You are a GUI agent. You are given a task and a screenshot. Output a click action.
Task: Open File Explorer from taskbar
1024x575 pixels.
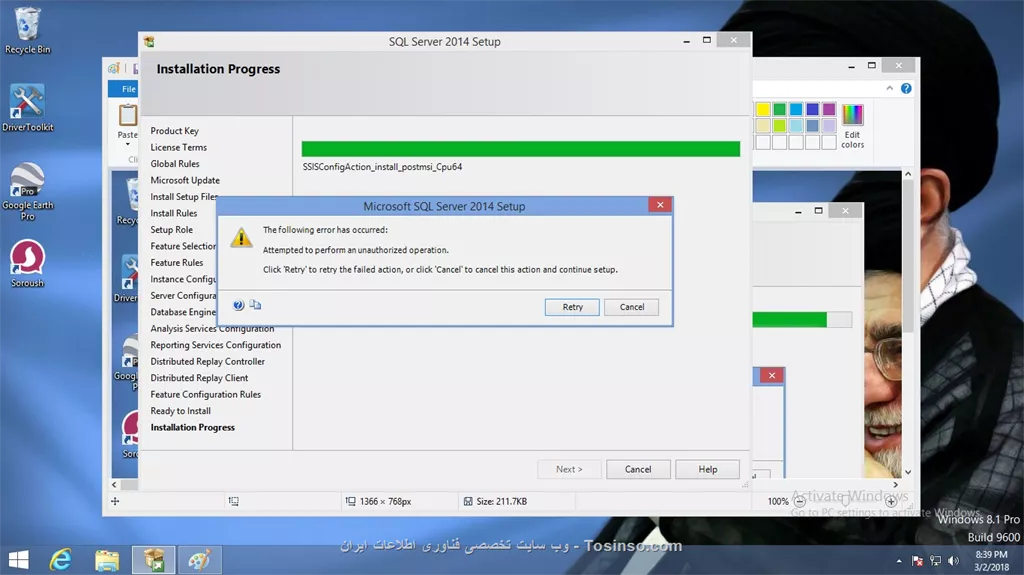pyautogui.click(x=107, y=560)
